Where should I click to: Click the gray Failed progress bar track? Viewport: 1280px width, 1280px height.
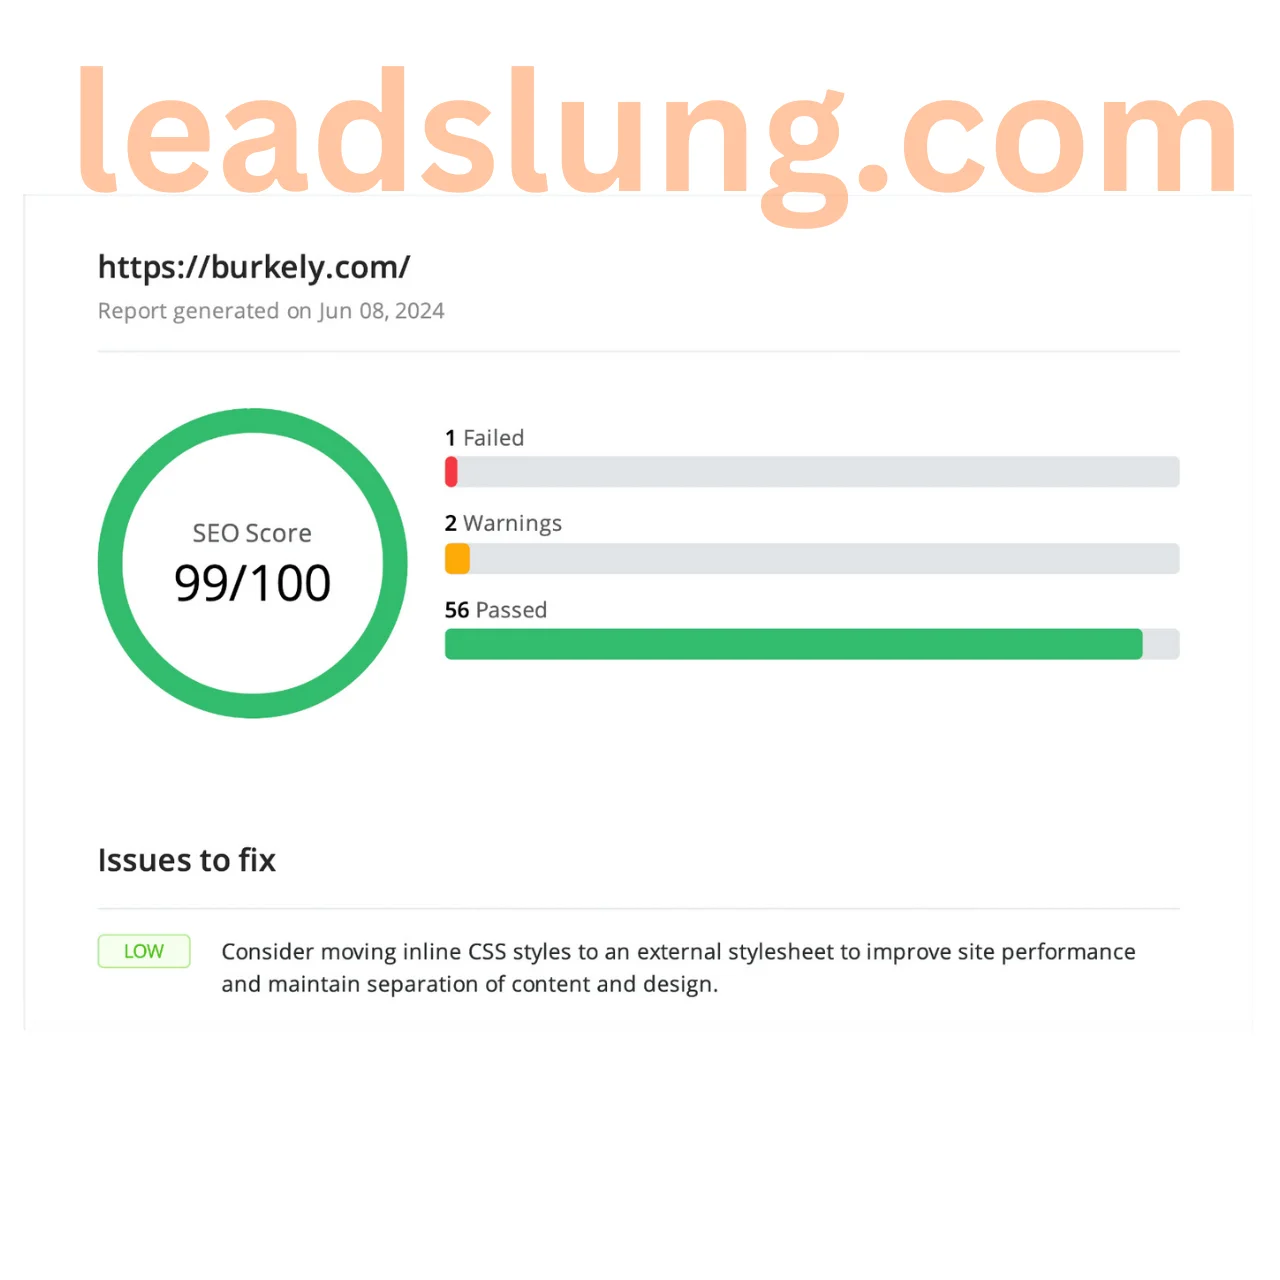pos(815,472)
